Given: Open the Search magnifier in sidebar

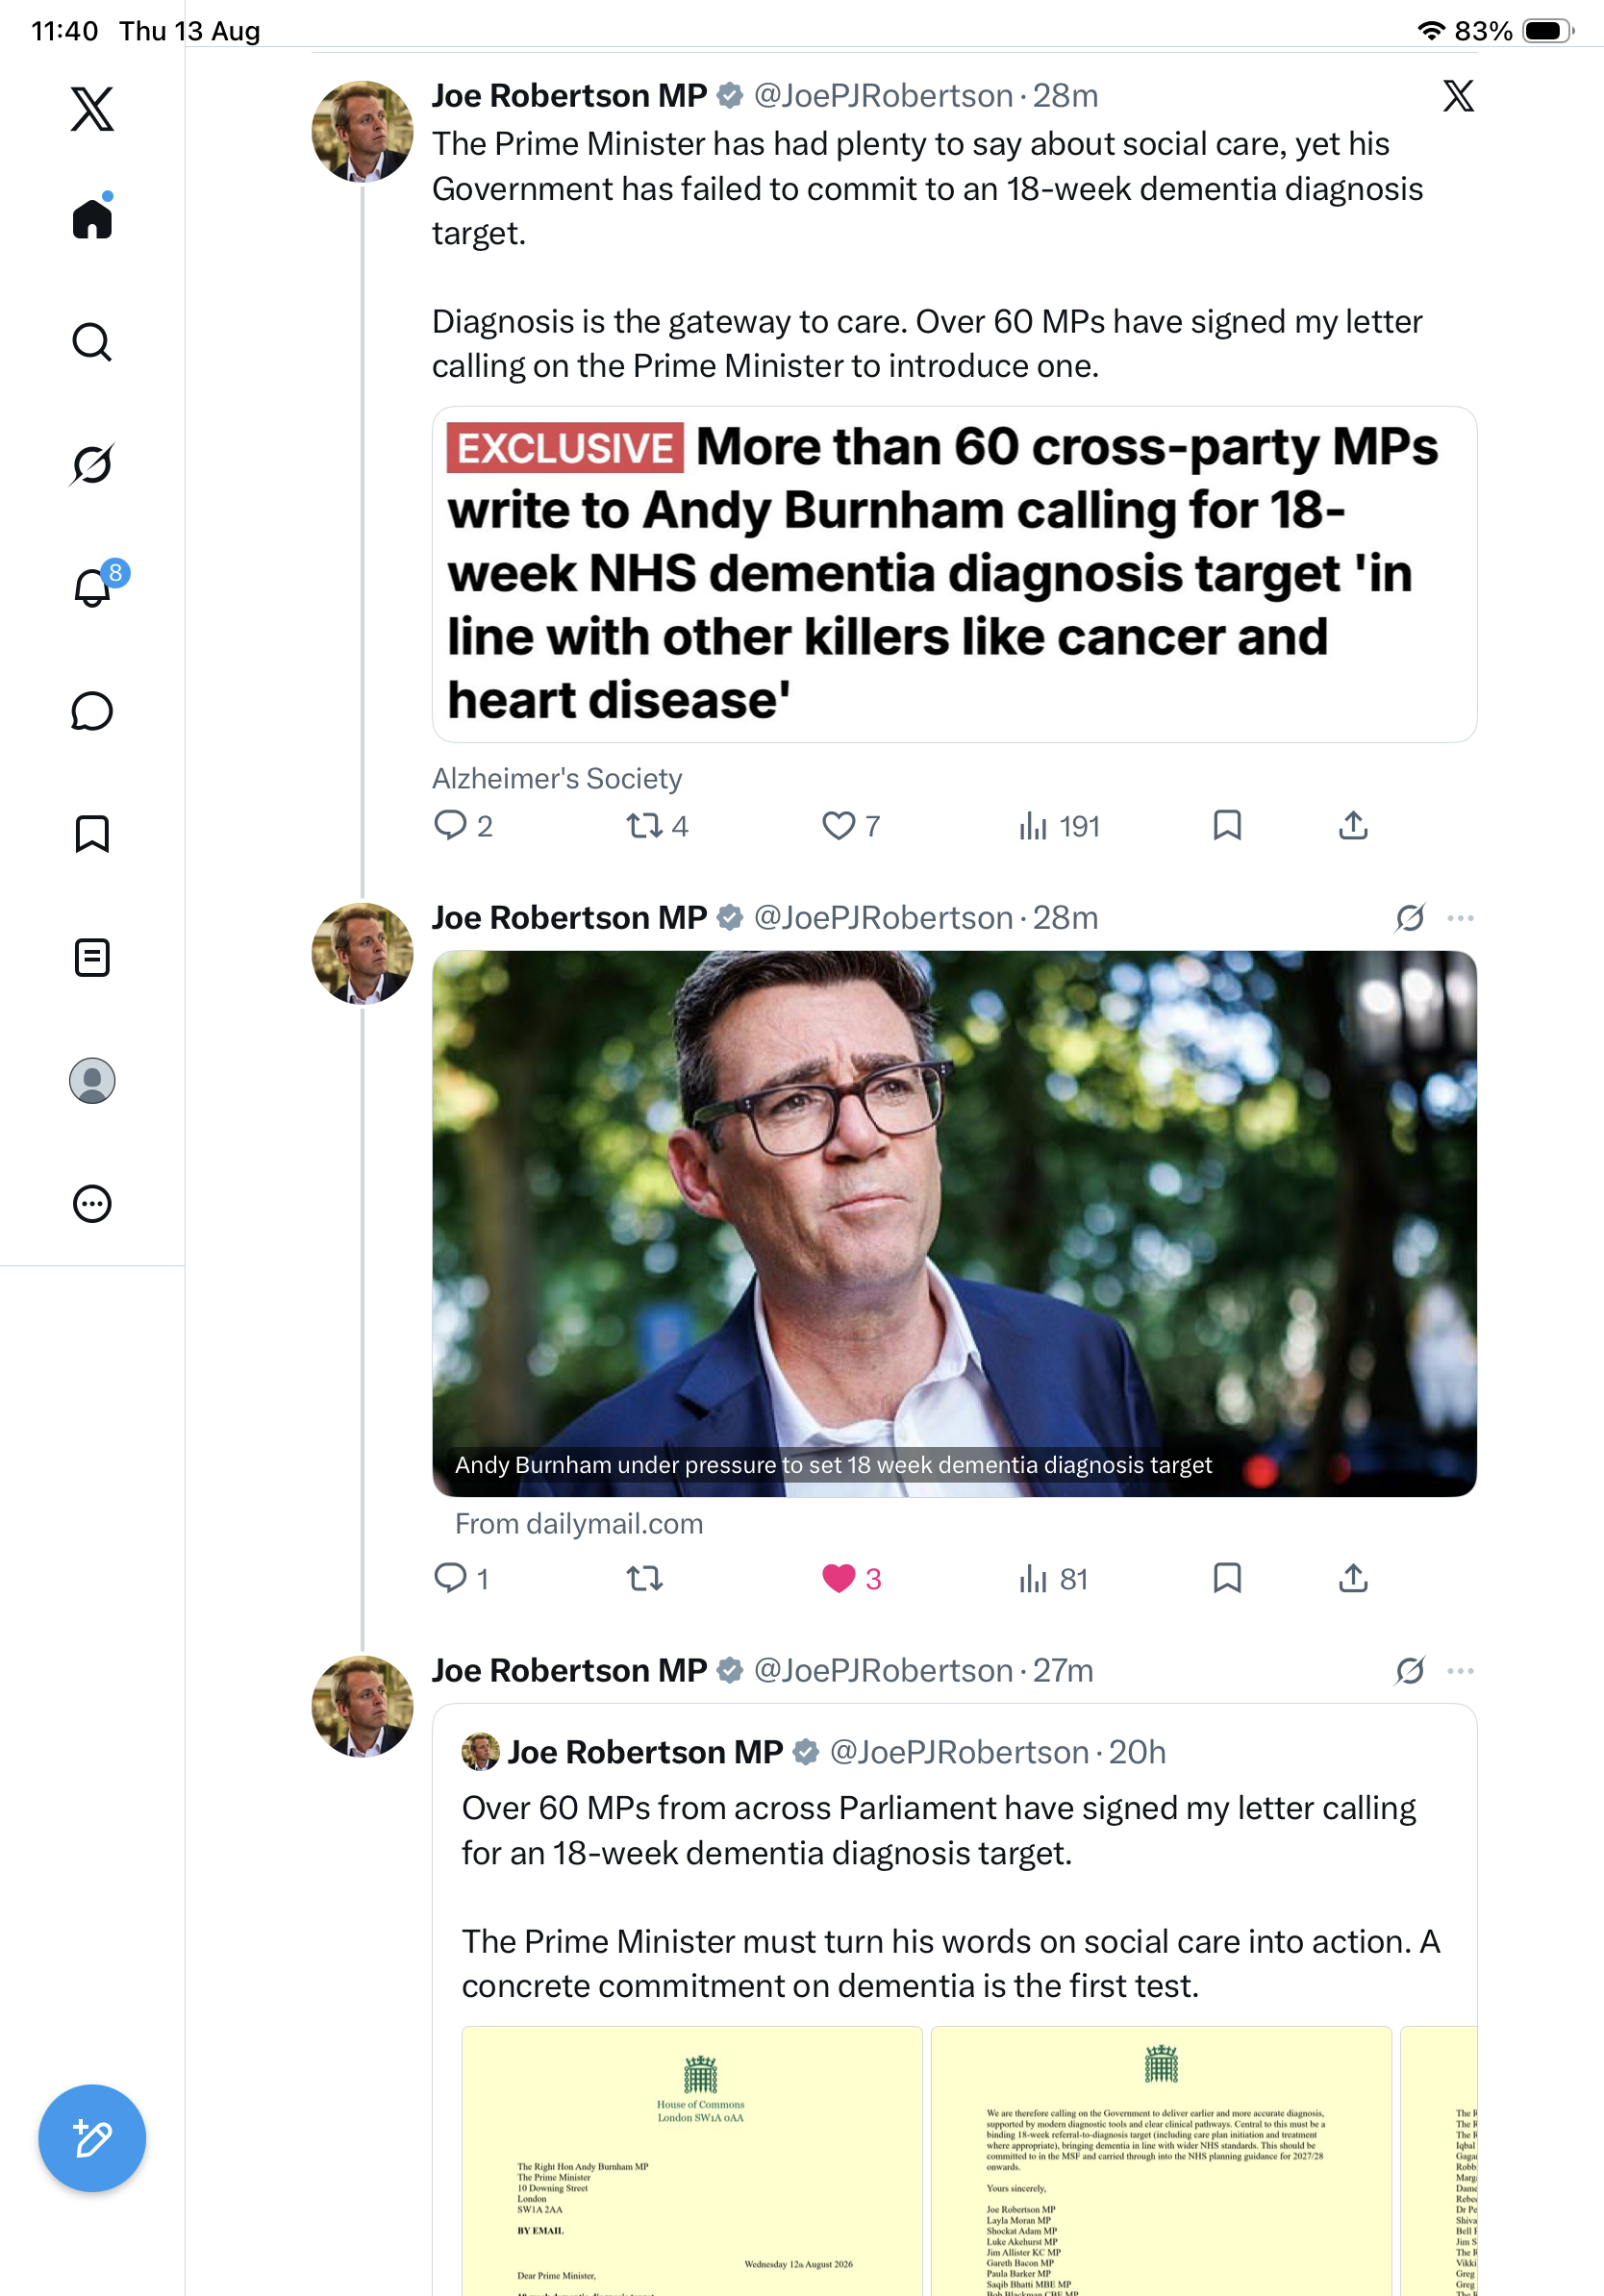Looking at the screenshot, I should [92, 342].
